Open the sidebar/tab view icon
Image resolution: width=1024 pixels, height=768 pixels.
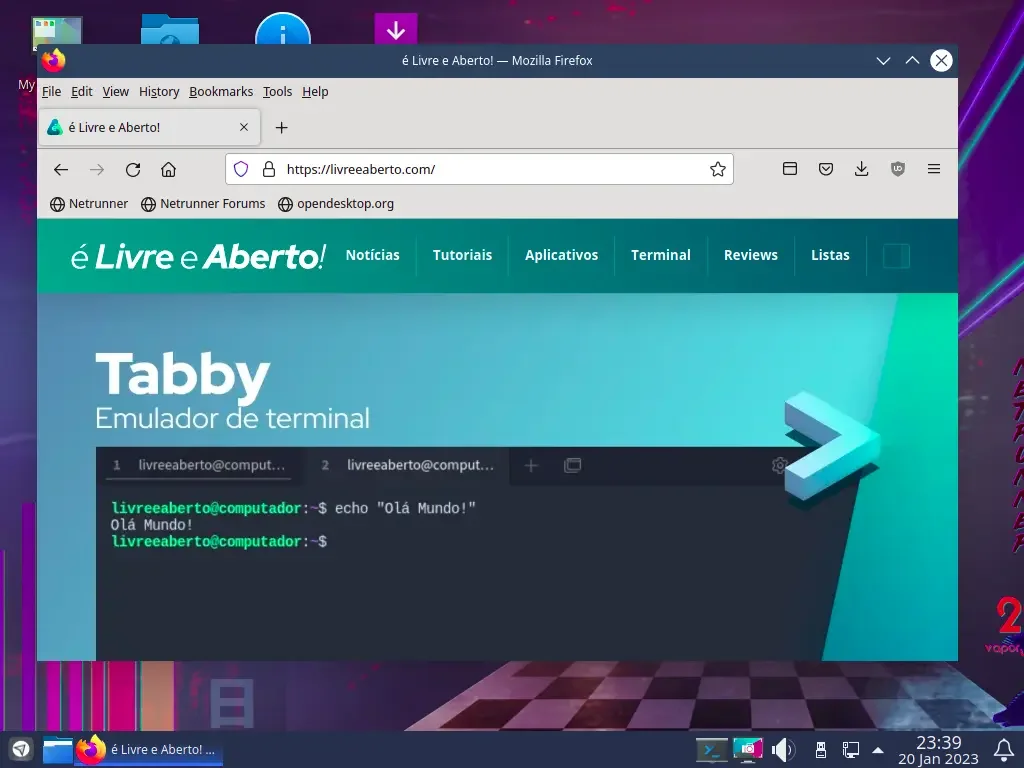(790, 169)
